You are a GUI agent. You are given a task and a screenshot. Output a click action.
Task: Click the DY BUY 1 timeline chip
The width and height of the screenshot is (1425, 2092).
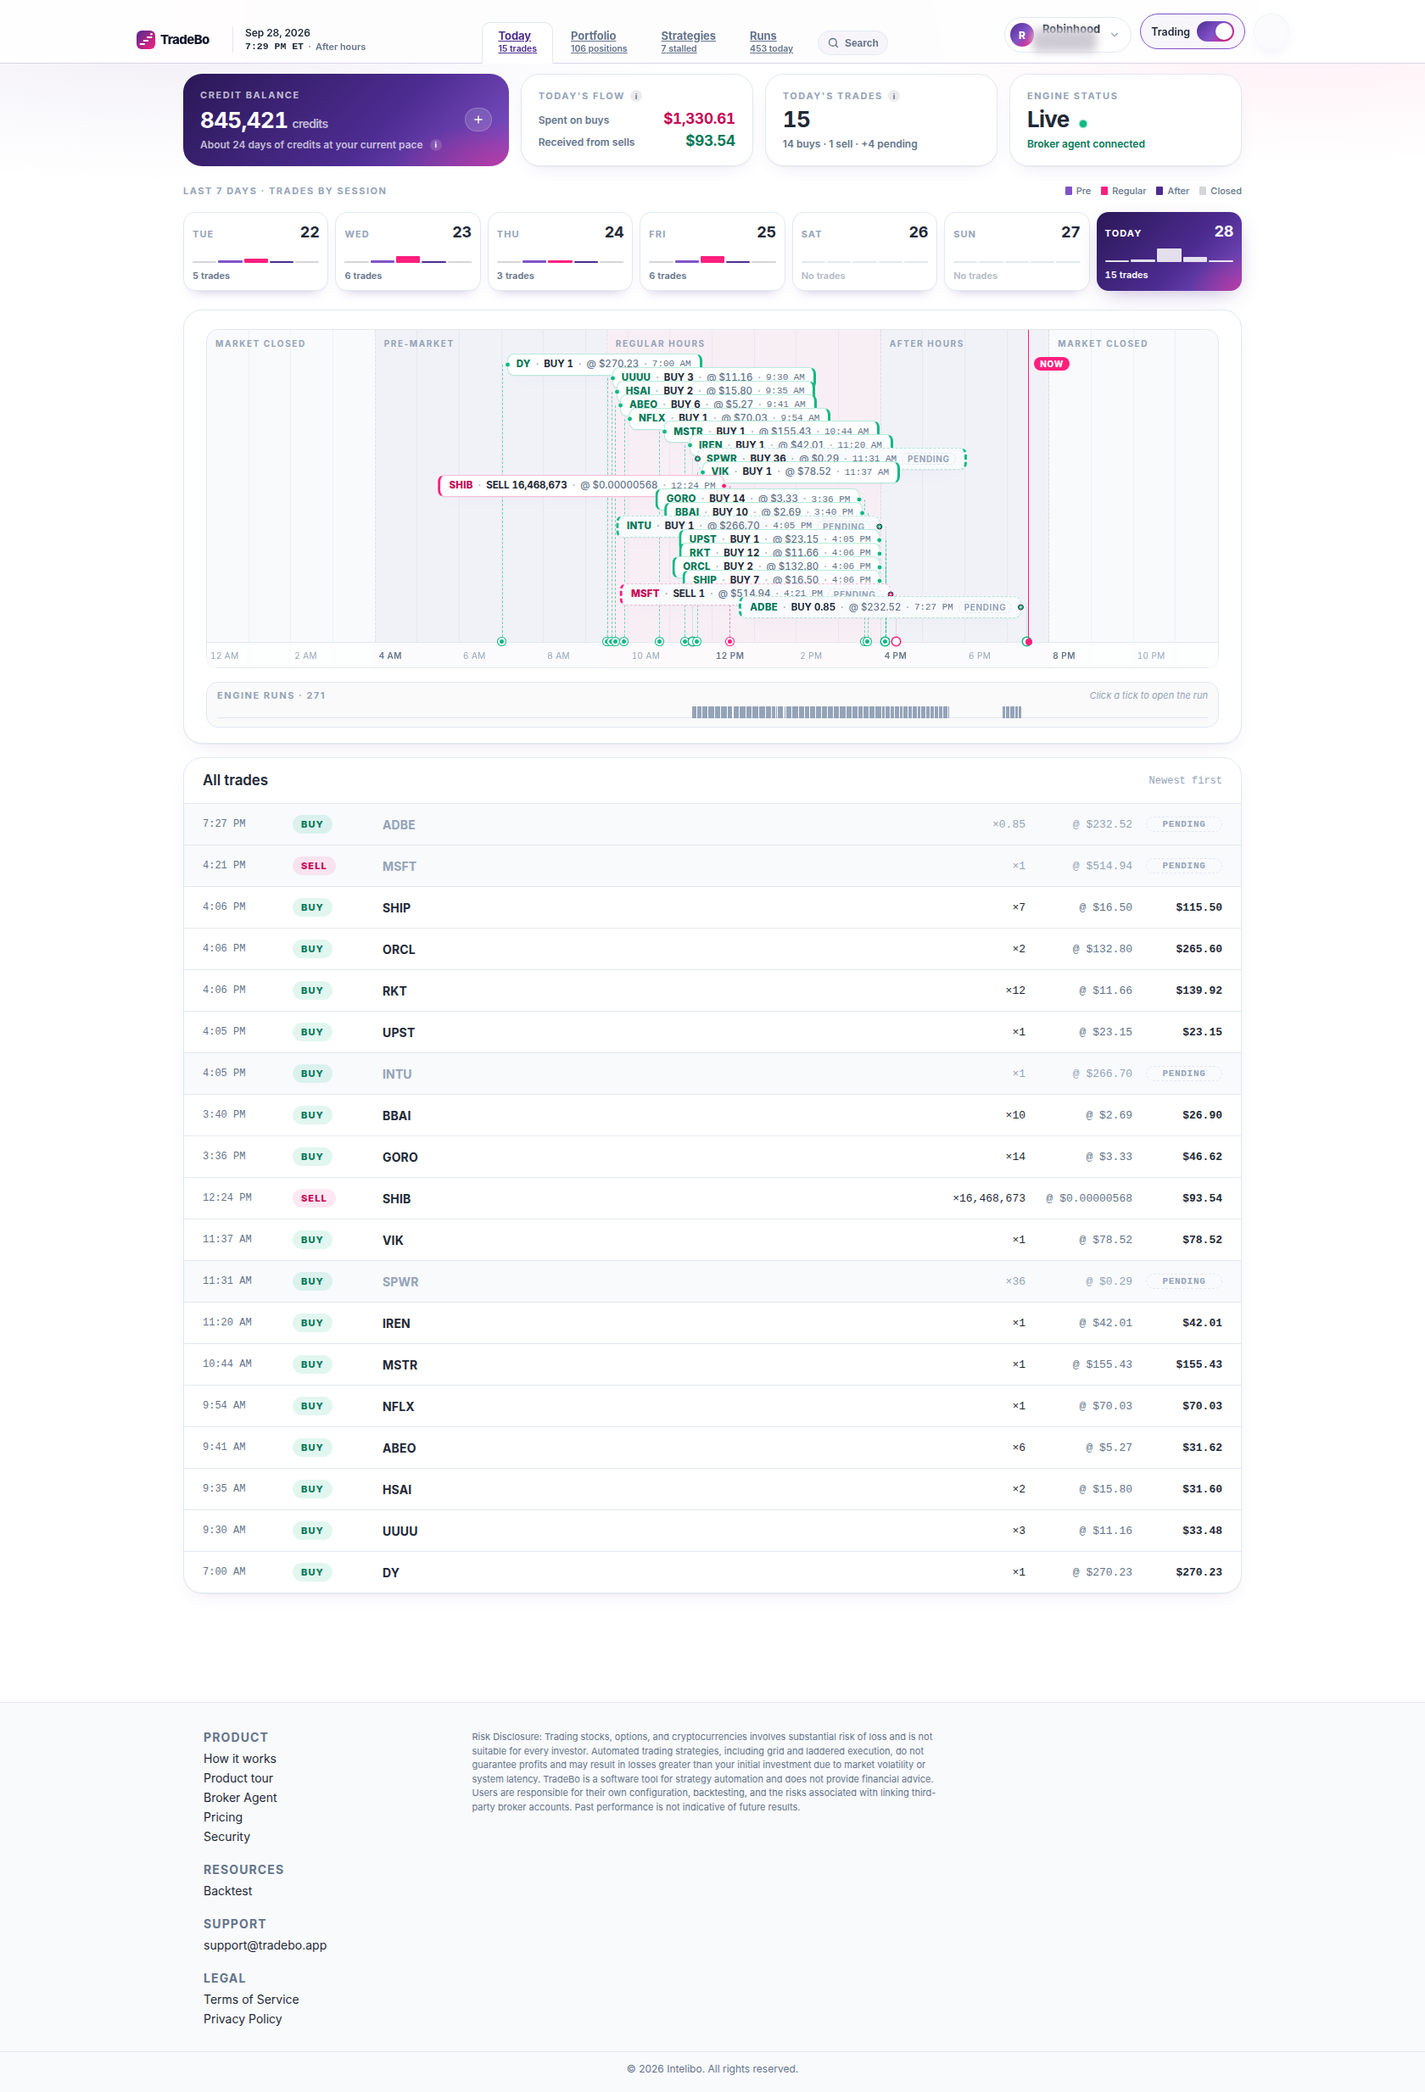pyautogui.click(x=603, y=364)
